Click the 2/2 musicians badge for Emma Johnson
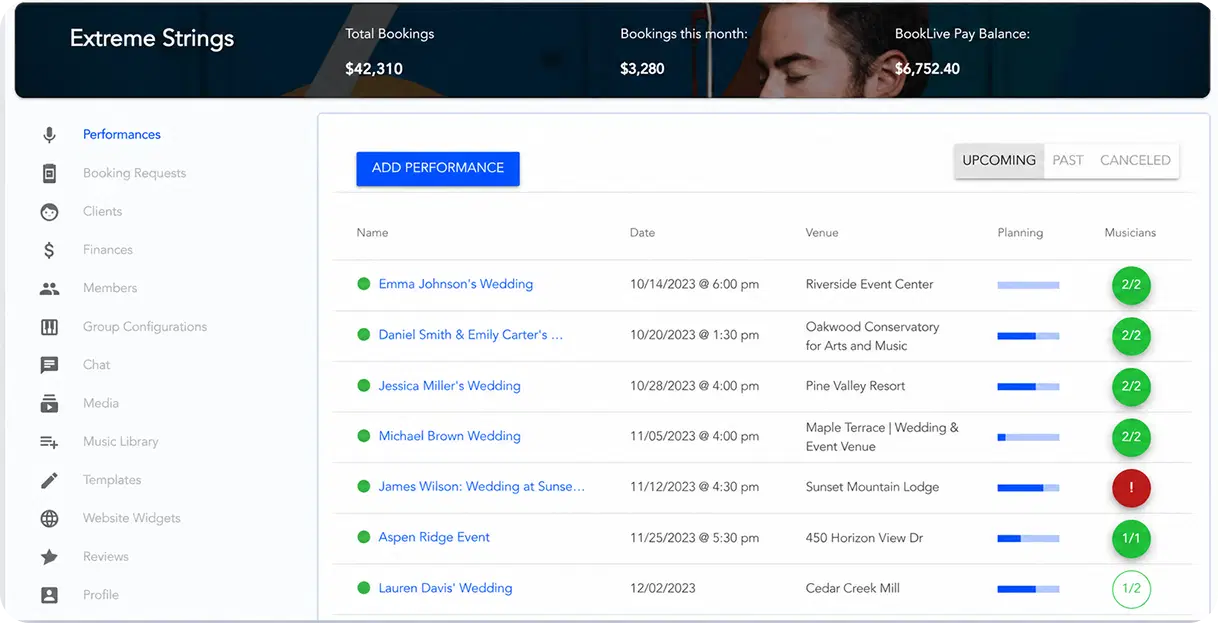The height and width of the screenshot is (623, 1218). pos(1131,285)
